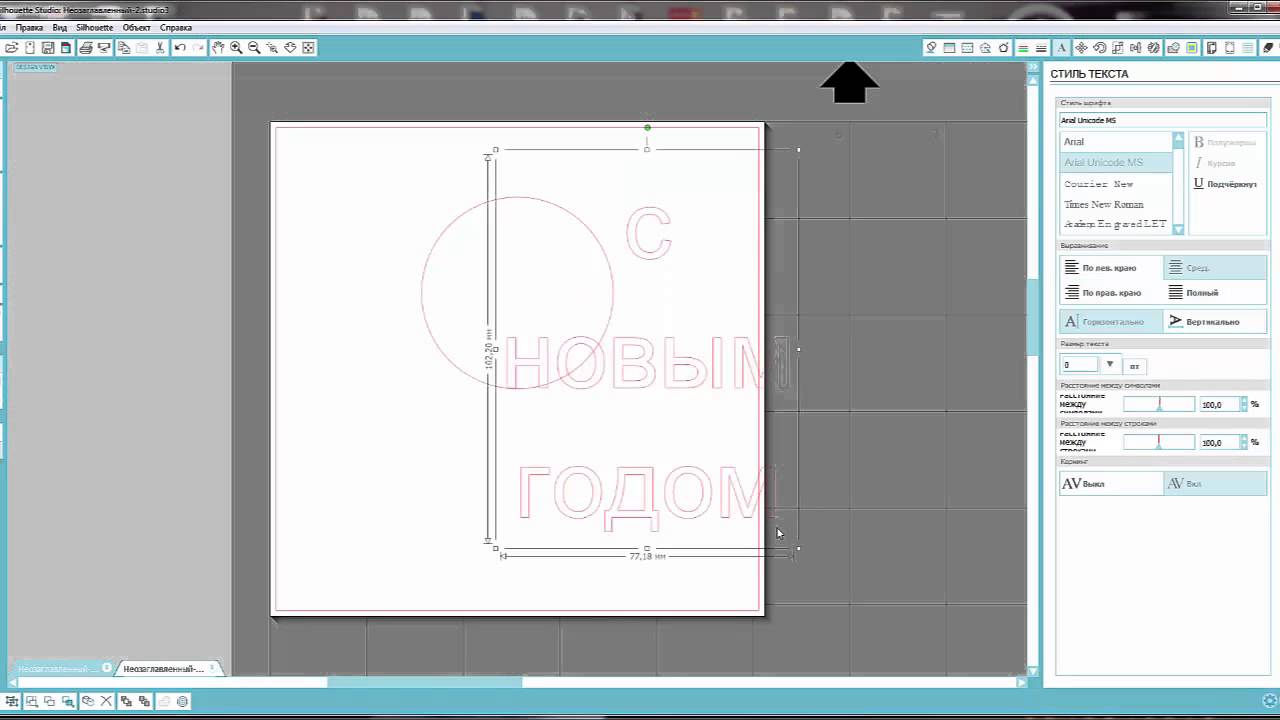Turn kerning off

[x=1112, y=484]
